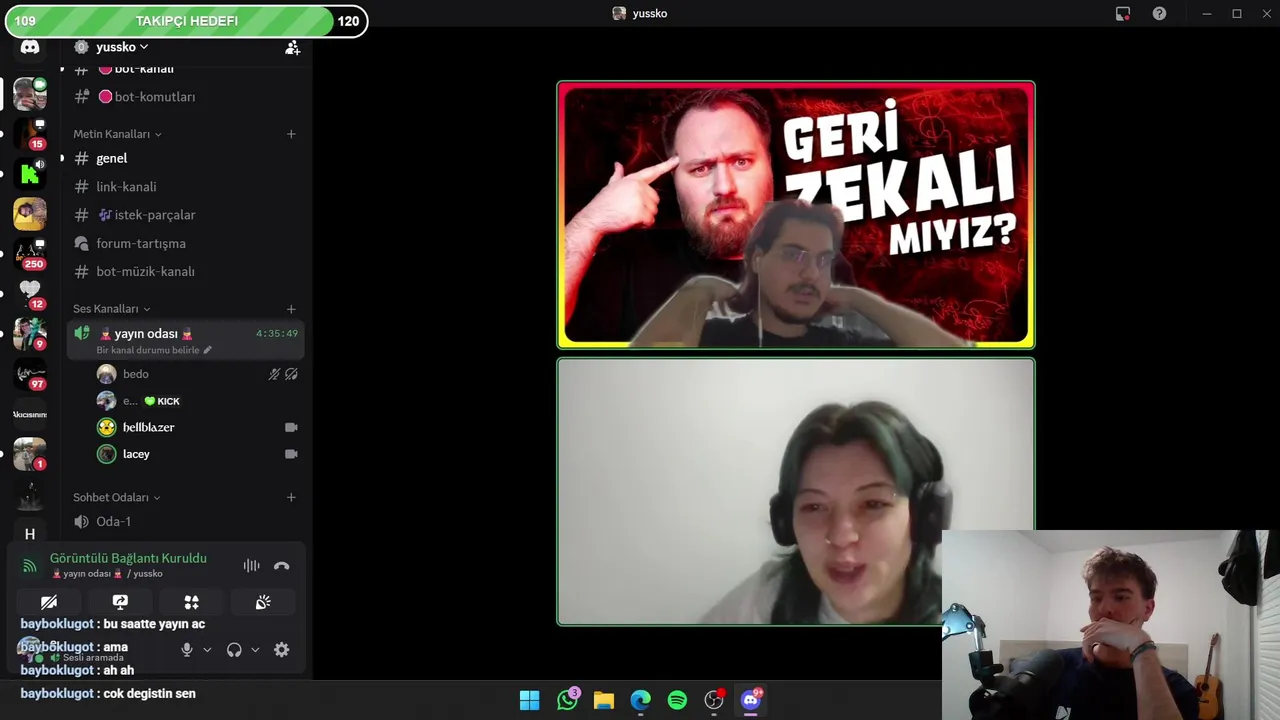Focus the bottom webcam video tile
The width and height of the screenshot is (1280, 720).
pos(796,492)
